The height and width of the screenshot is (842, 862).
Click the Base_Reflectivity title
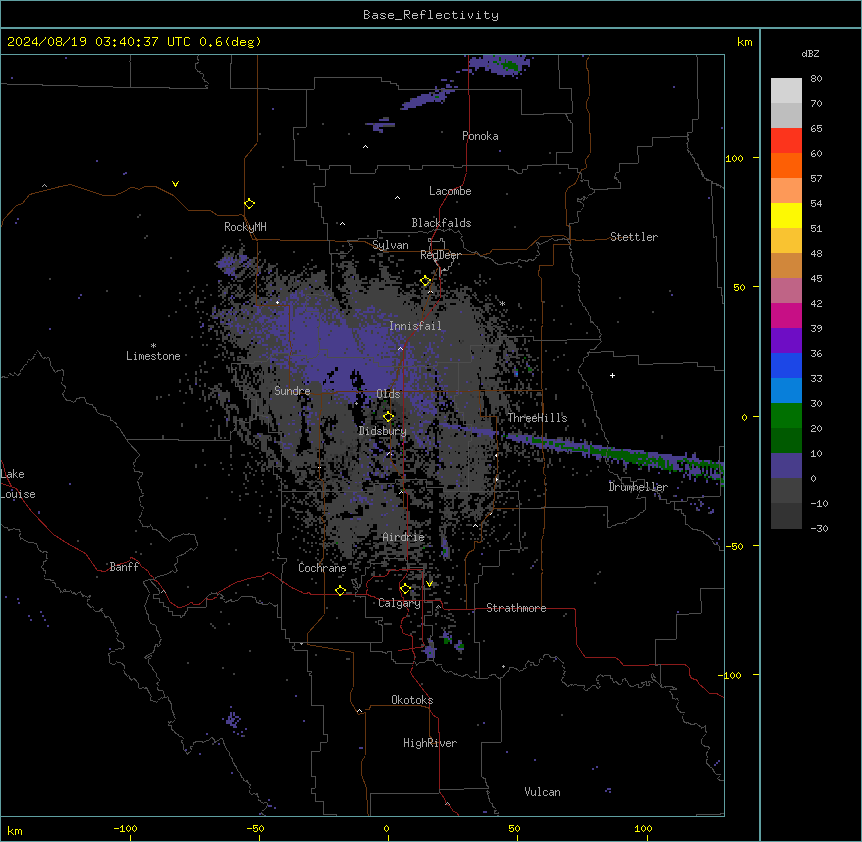[x=431, y=15]
